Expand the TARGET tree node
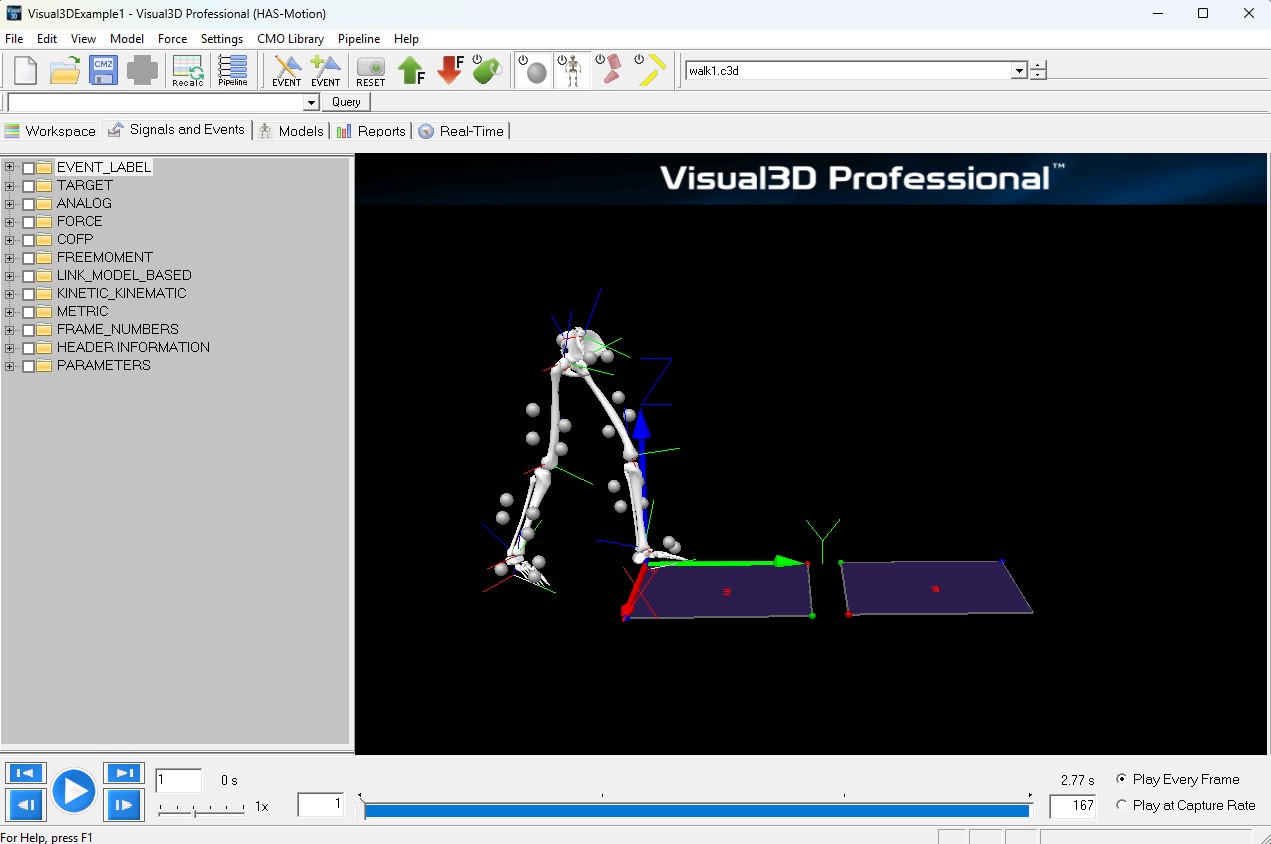 10,186
